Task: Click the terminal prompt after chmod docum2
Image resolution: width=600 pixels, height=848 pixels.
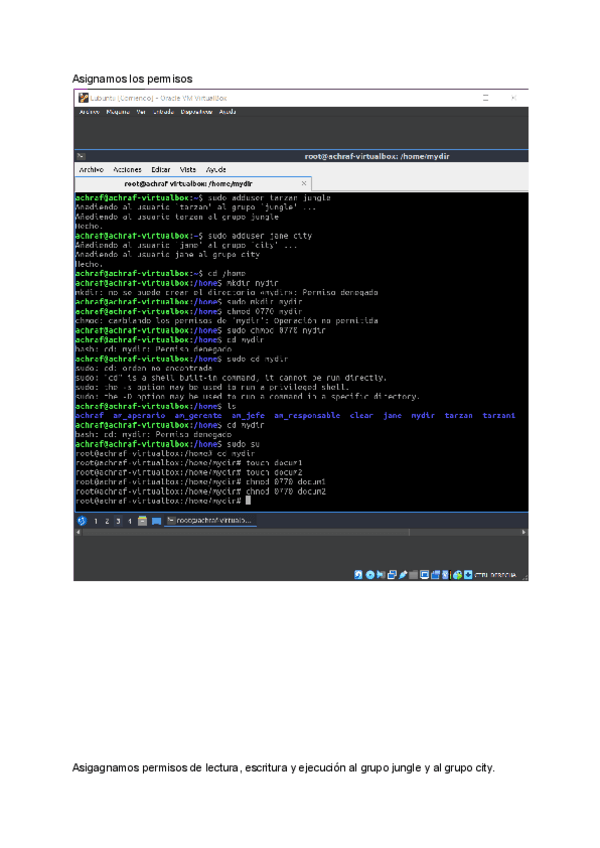Action: pyautogui.click(x=246, y=499)
